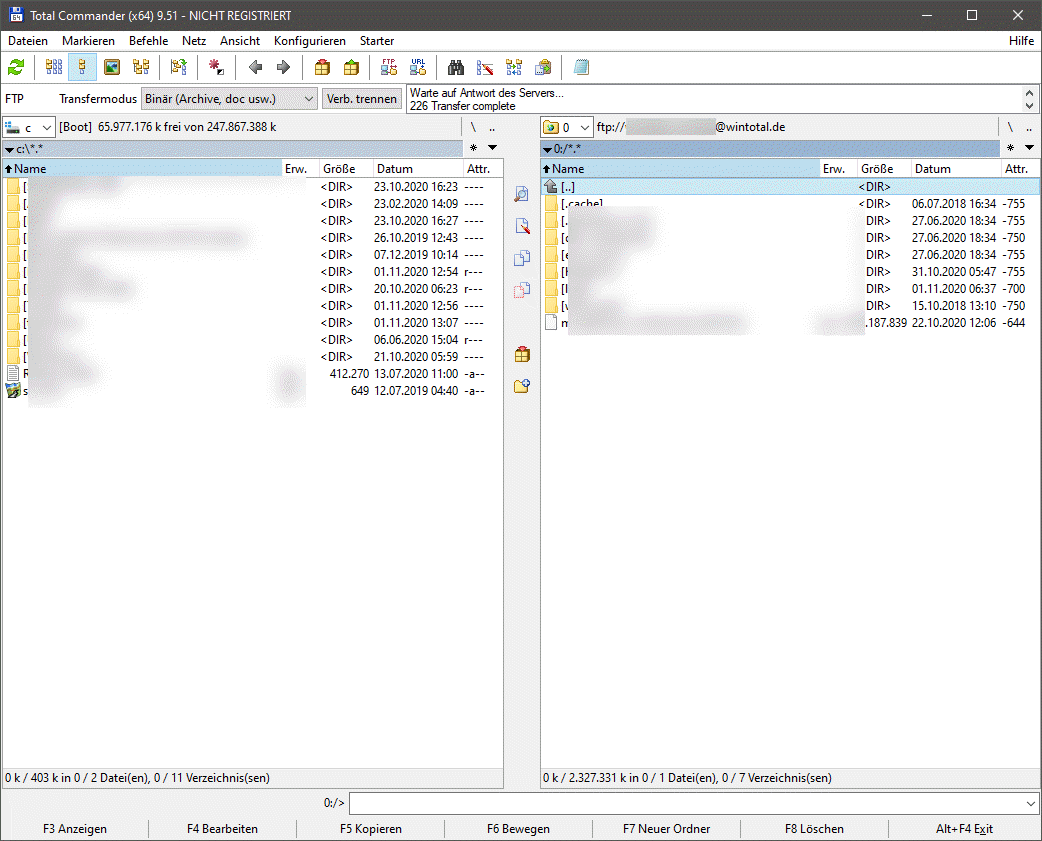
Task: Click the copy names to clipboard icon
Action: [543, 67]
